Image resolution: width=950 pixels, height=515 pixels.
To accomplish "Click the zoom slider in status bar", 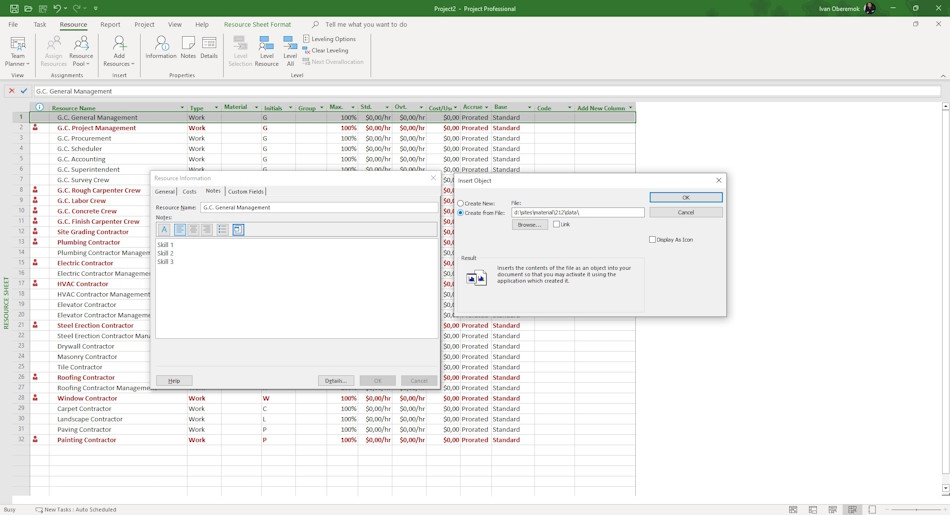I will 916,510.
